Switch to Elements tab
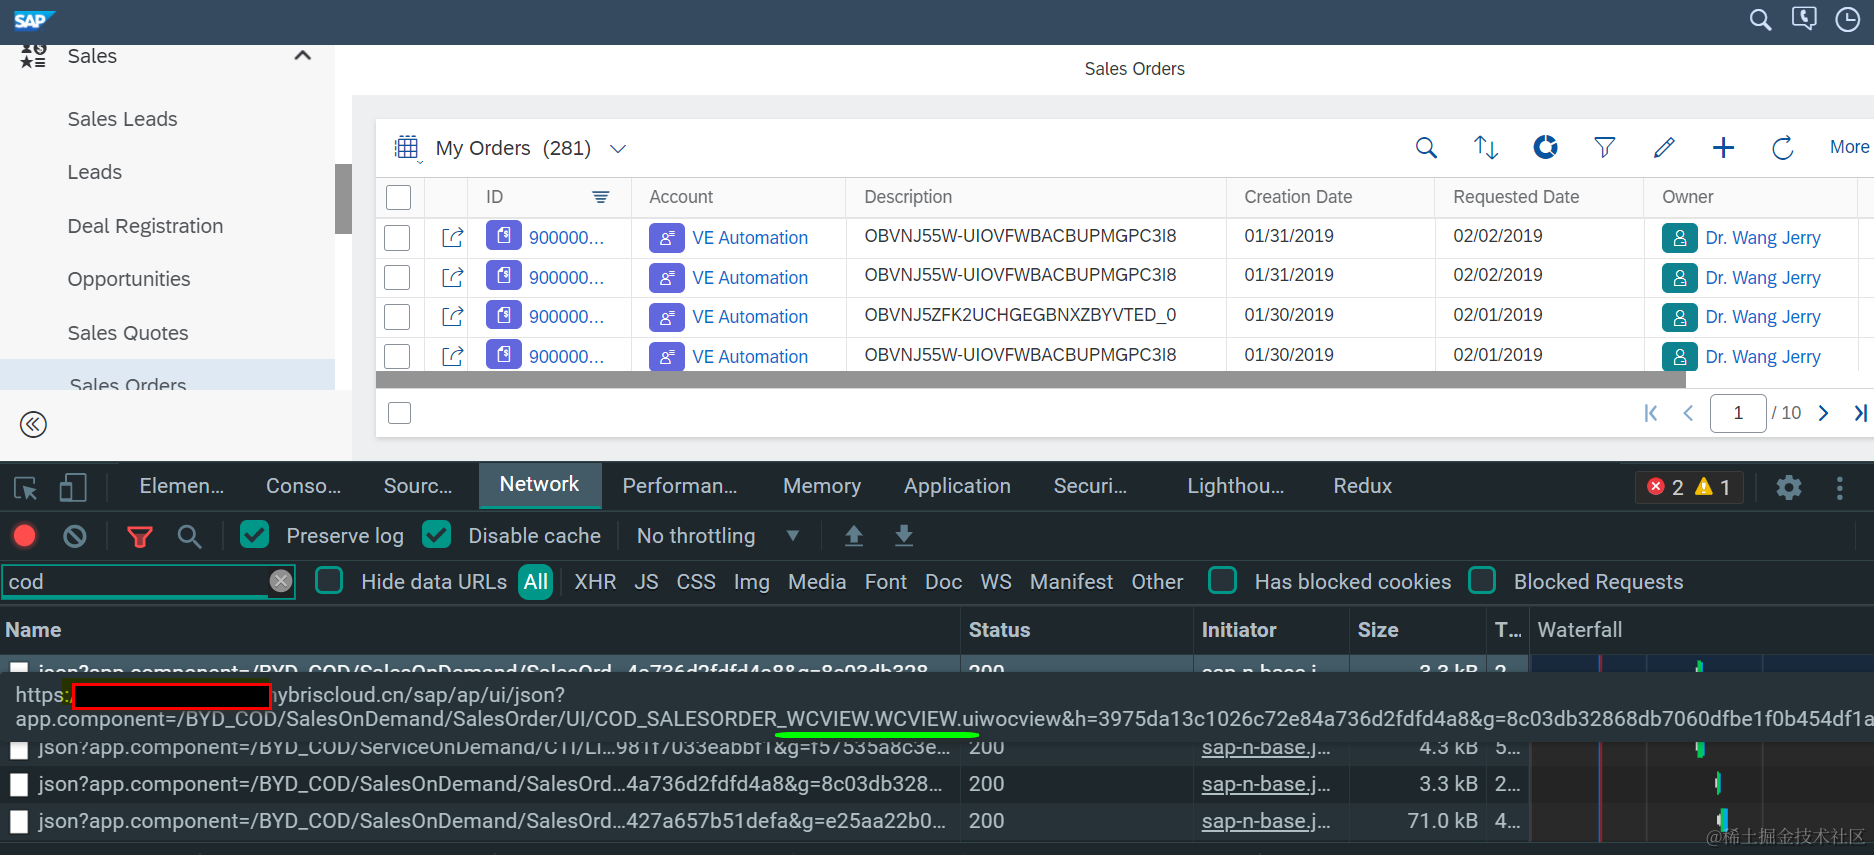The image size is (1874, 855). (x=181, y=486)
